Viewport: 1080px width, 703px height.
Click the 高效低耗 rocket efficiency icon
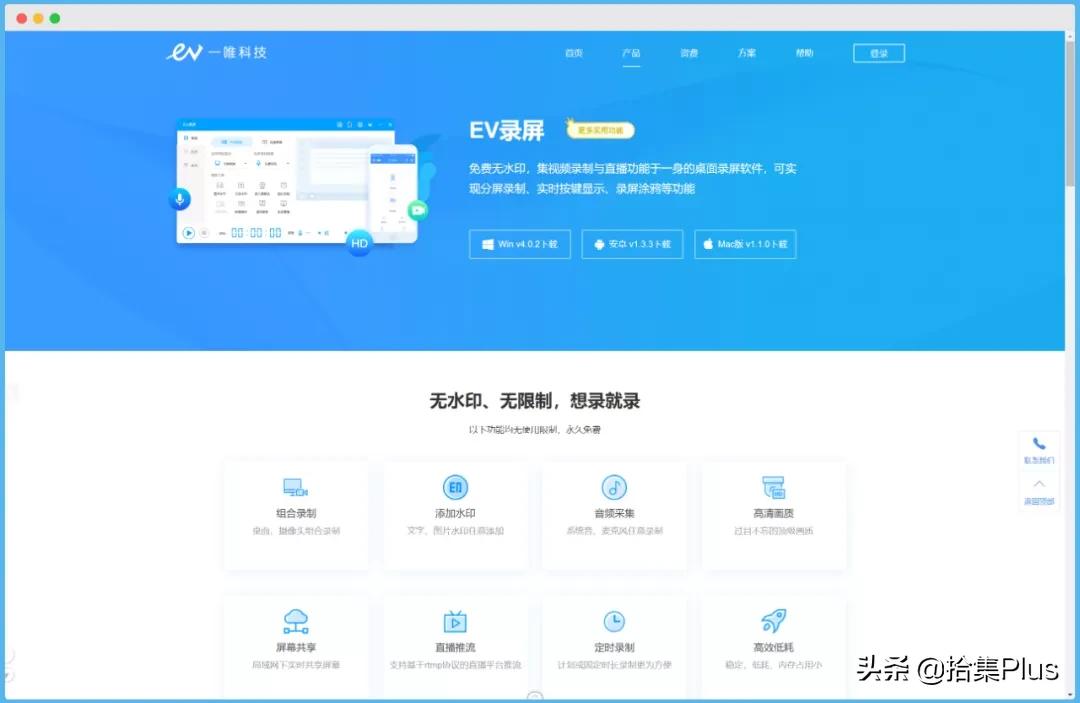pyautogui.click(x=774, y=620)
